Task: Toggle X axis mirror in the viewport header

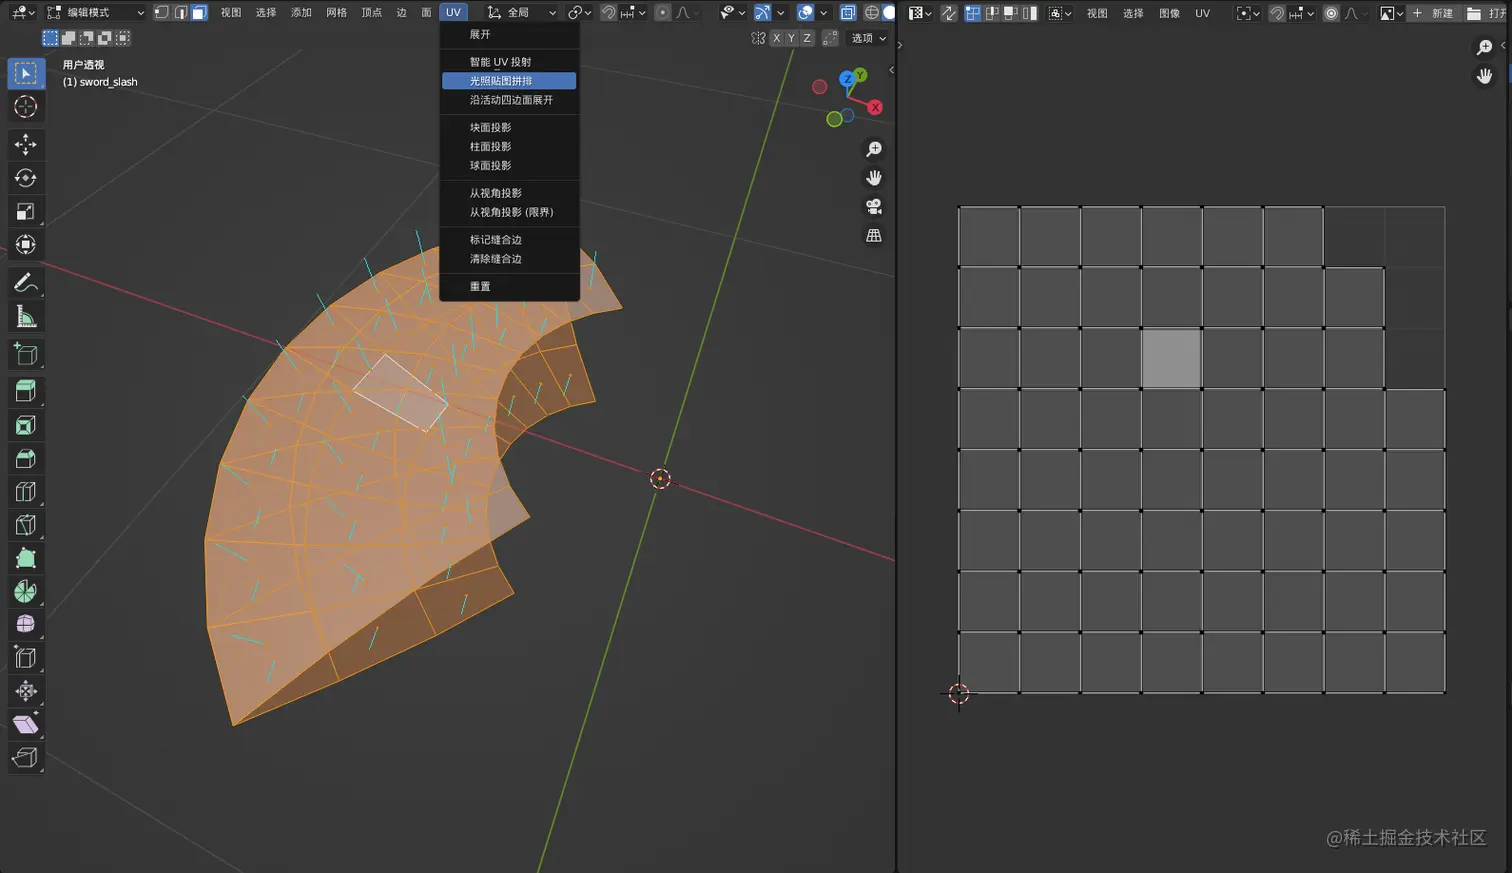Action: pos(776,38)
